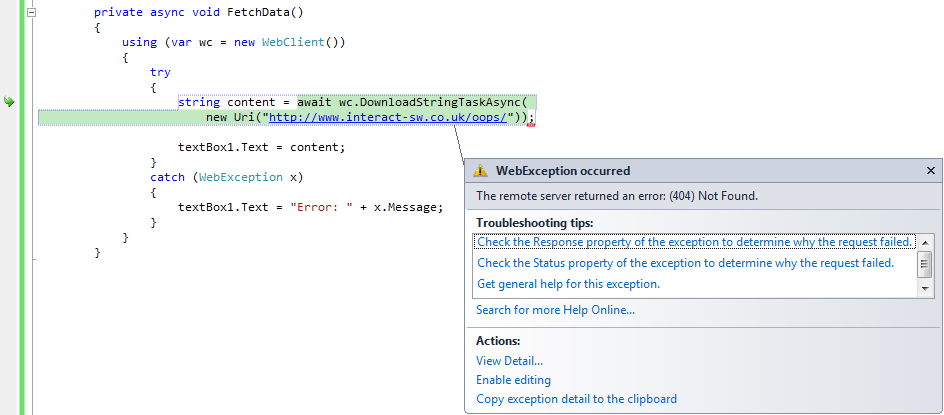Click the scroll down arrow in troubleshooting tips
The image size is (944, 415).
tap(925, 290)
